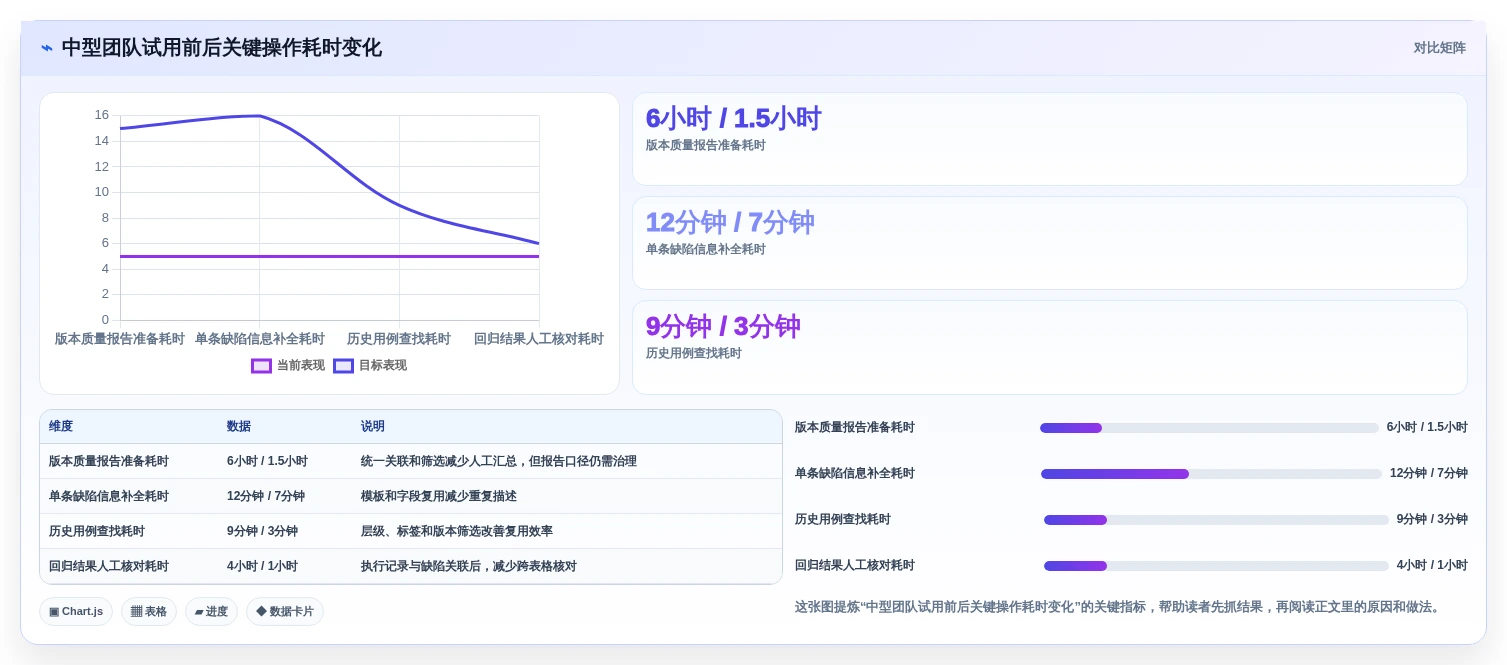Click table value 6小时 / 1.5小时
Image resolution: width=1507 pixels, height=665 pixels.
(267, 461)
